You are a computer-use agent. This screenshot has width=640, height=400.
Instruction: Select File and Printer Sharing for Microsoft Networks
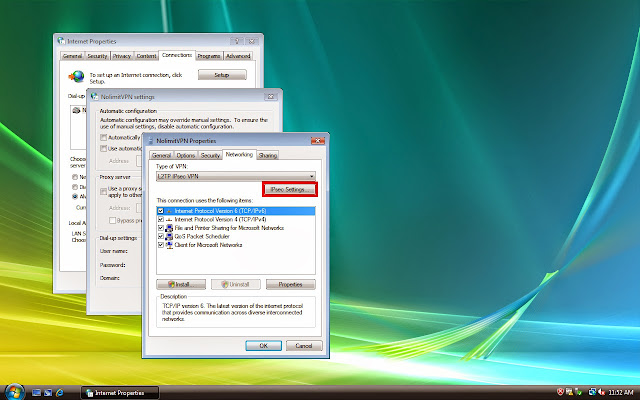[x=236, y=228]
